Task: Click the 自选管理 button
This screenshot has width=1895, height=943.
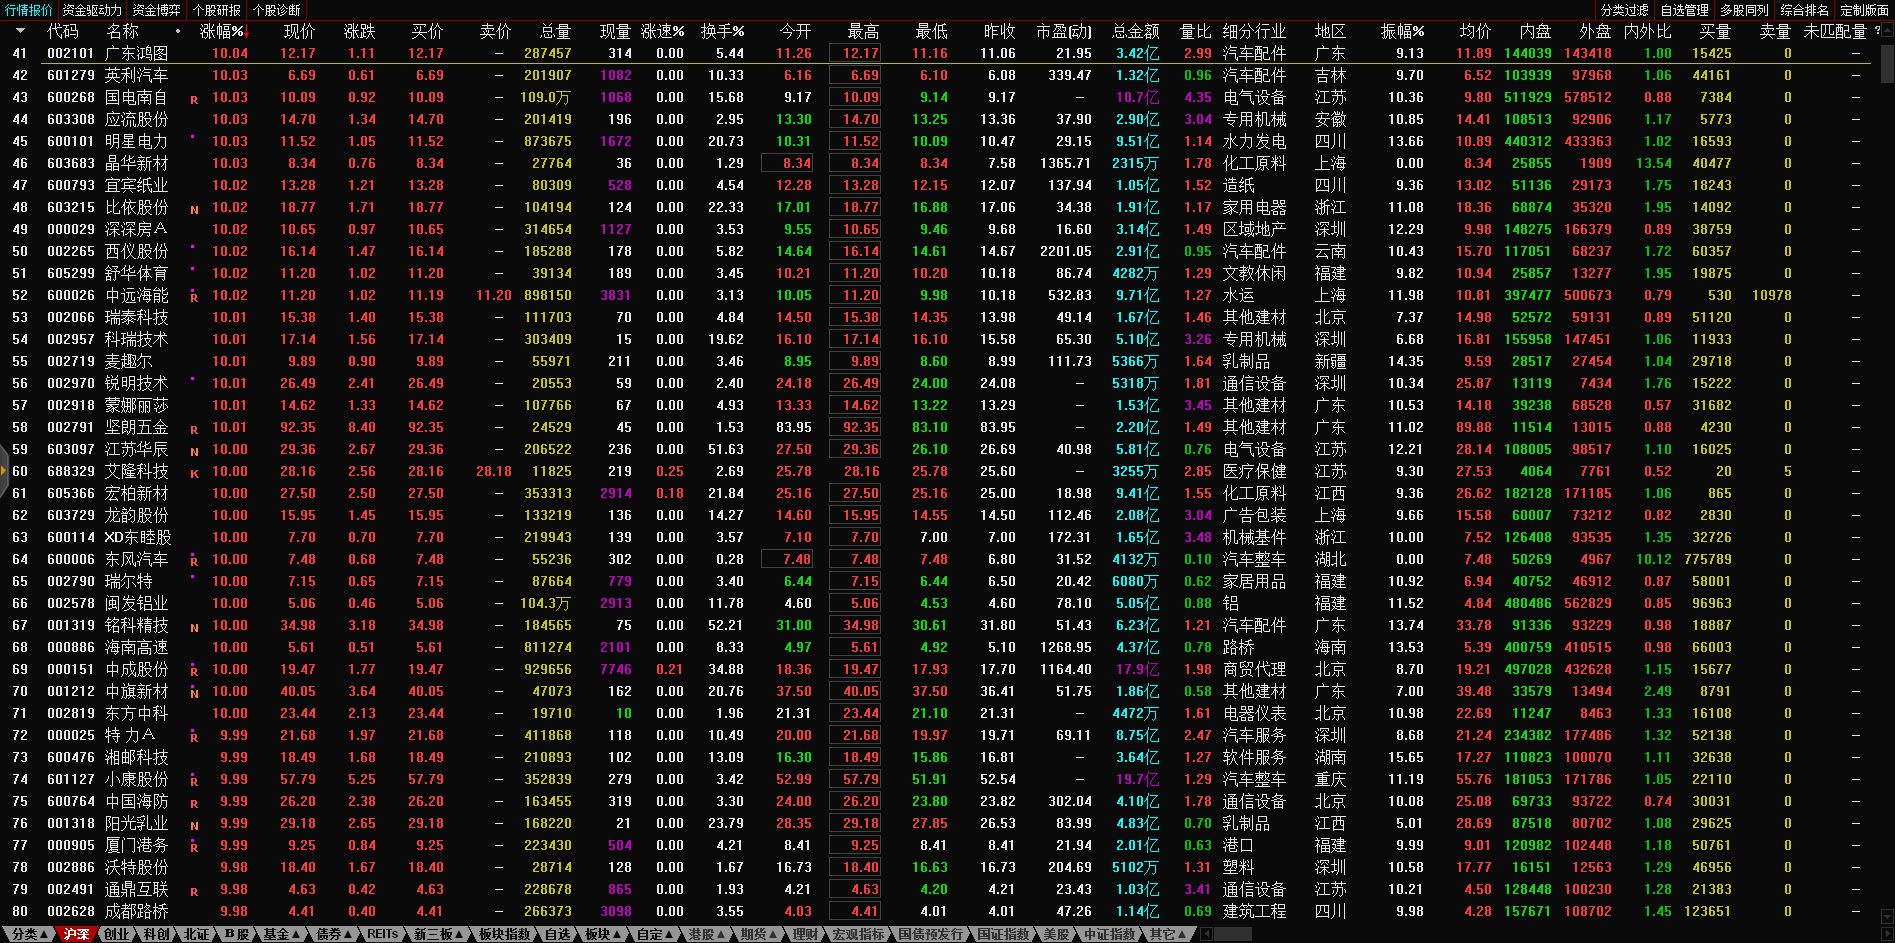Action: (x=1684, y=10)
